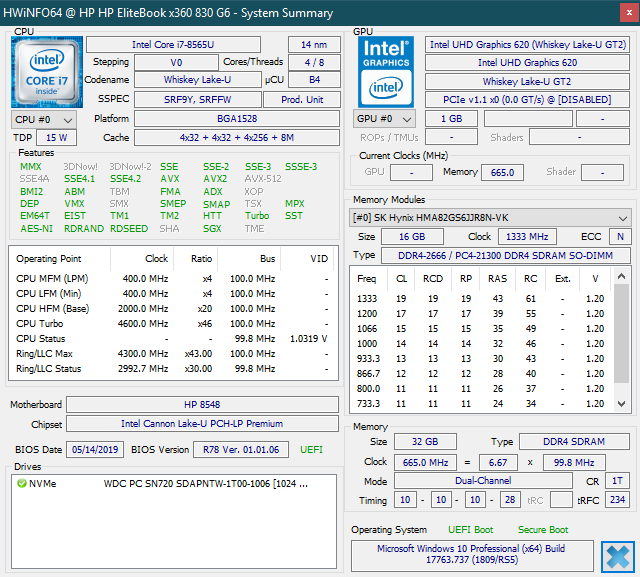Click the Intel Graphics logo
The width and height of the screenshot is (640, 577).
(x=386, y=70)
